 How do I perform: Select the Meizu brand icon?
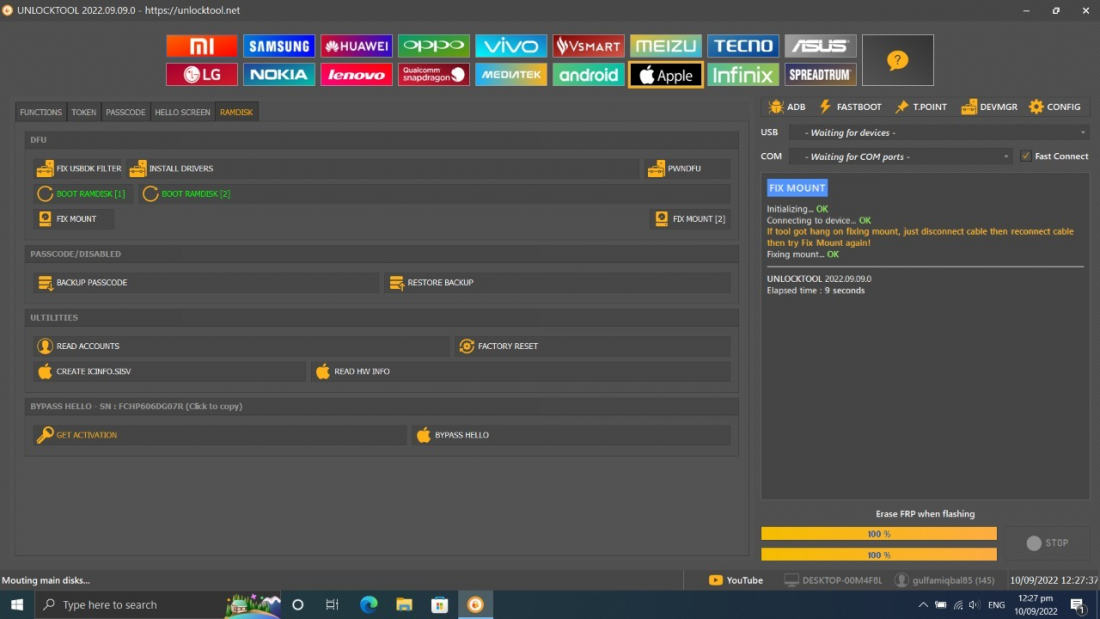(x=666, y=46)
